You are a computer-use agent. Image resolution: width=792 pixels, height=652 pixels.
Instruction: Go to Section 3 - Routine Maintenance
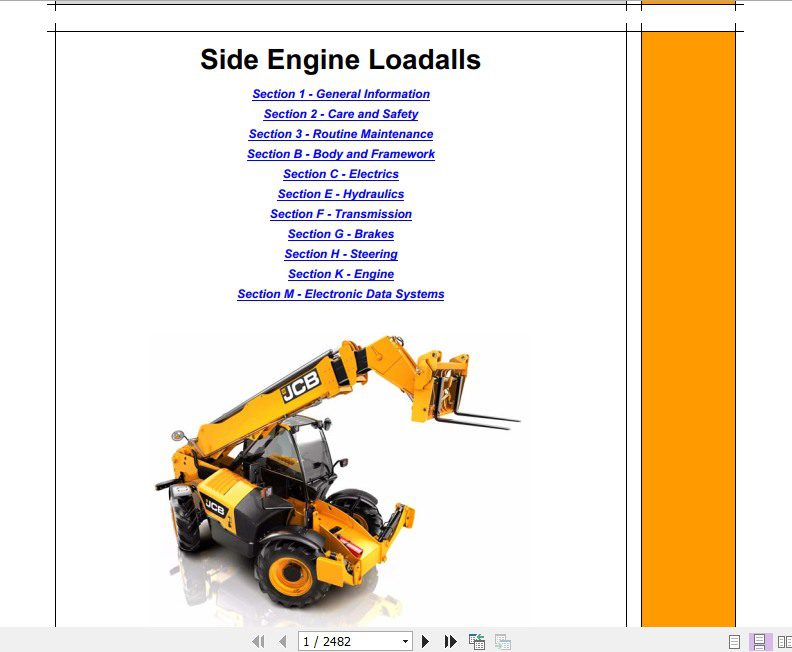pyautogui.click(x=341, y=134)
